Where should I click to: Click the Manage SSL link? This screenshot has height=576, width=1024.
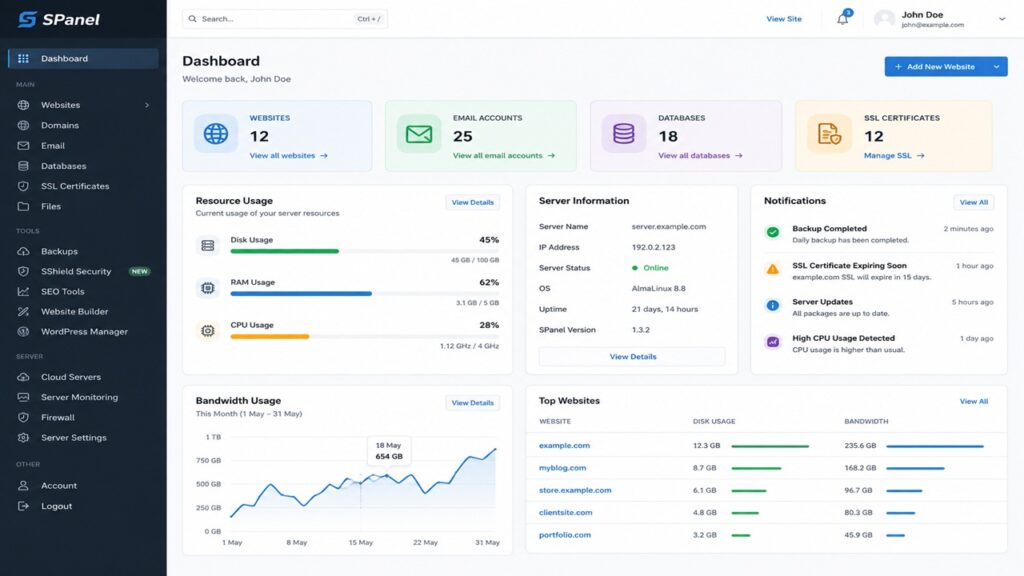tap(894, 155)
